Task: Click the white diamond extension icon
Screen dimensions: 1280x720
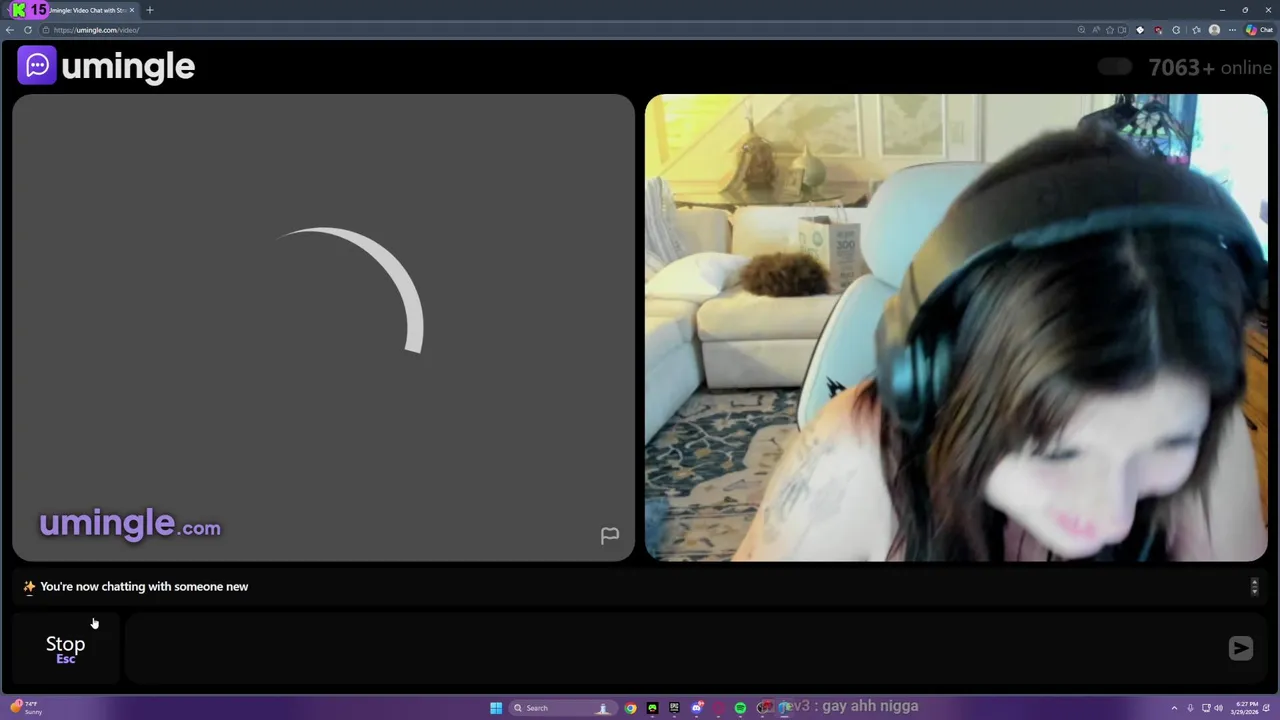Action: tap(1140, 30)
